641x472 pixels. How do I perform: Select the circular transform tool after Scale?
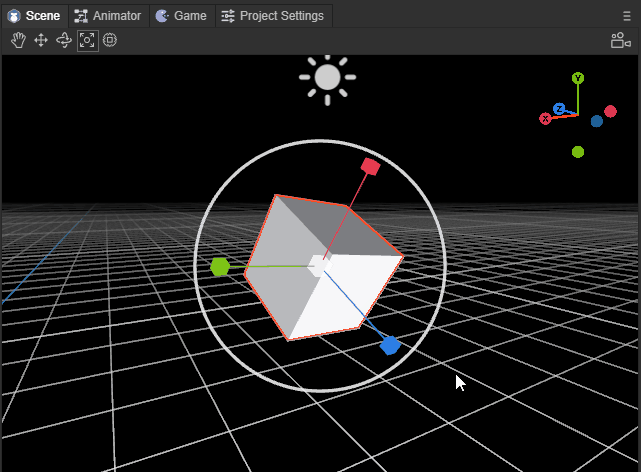(x=110, y=40)
